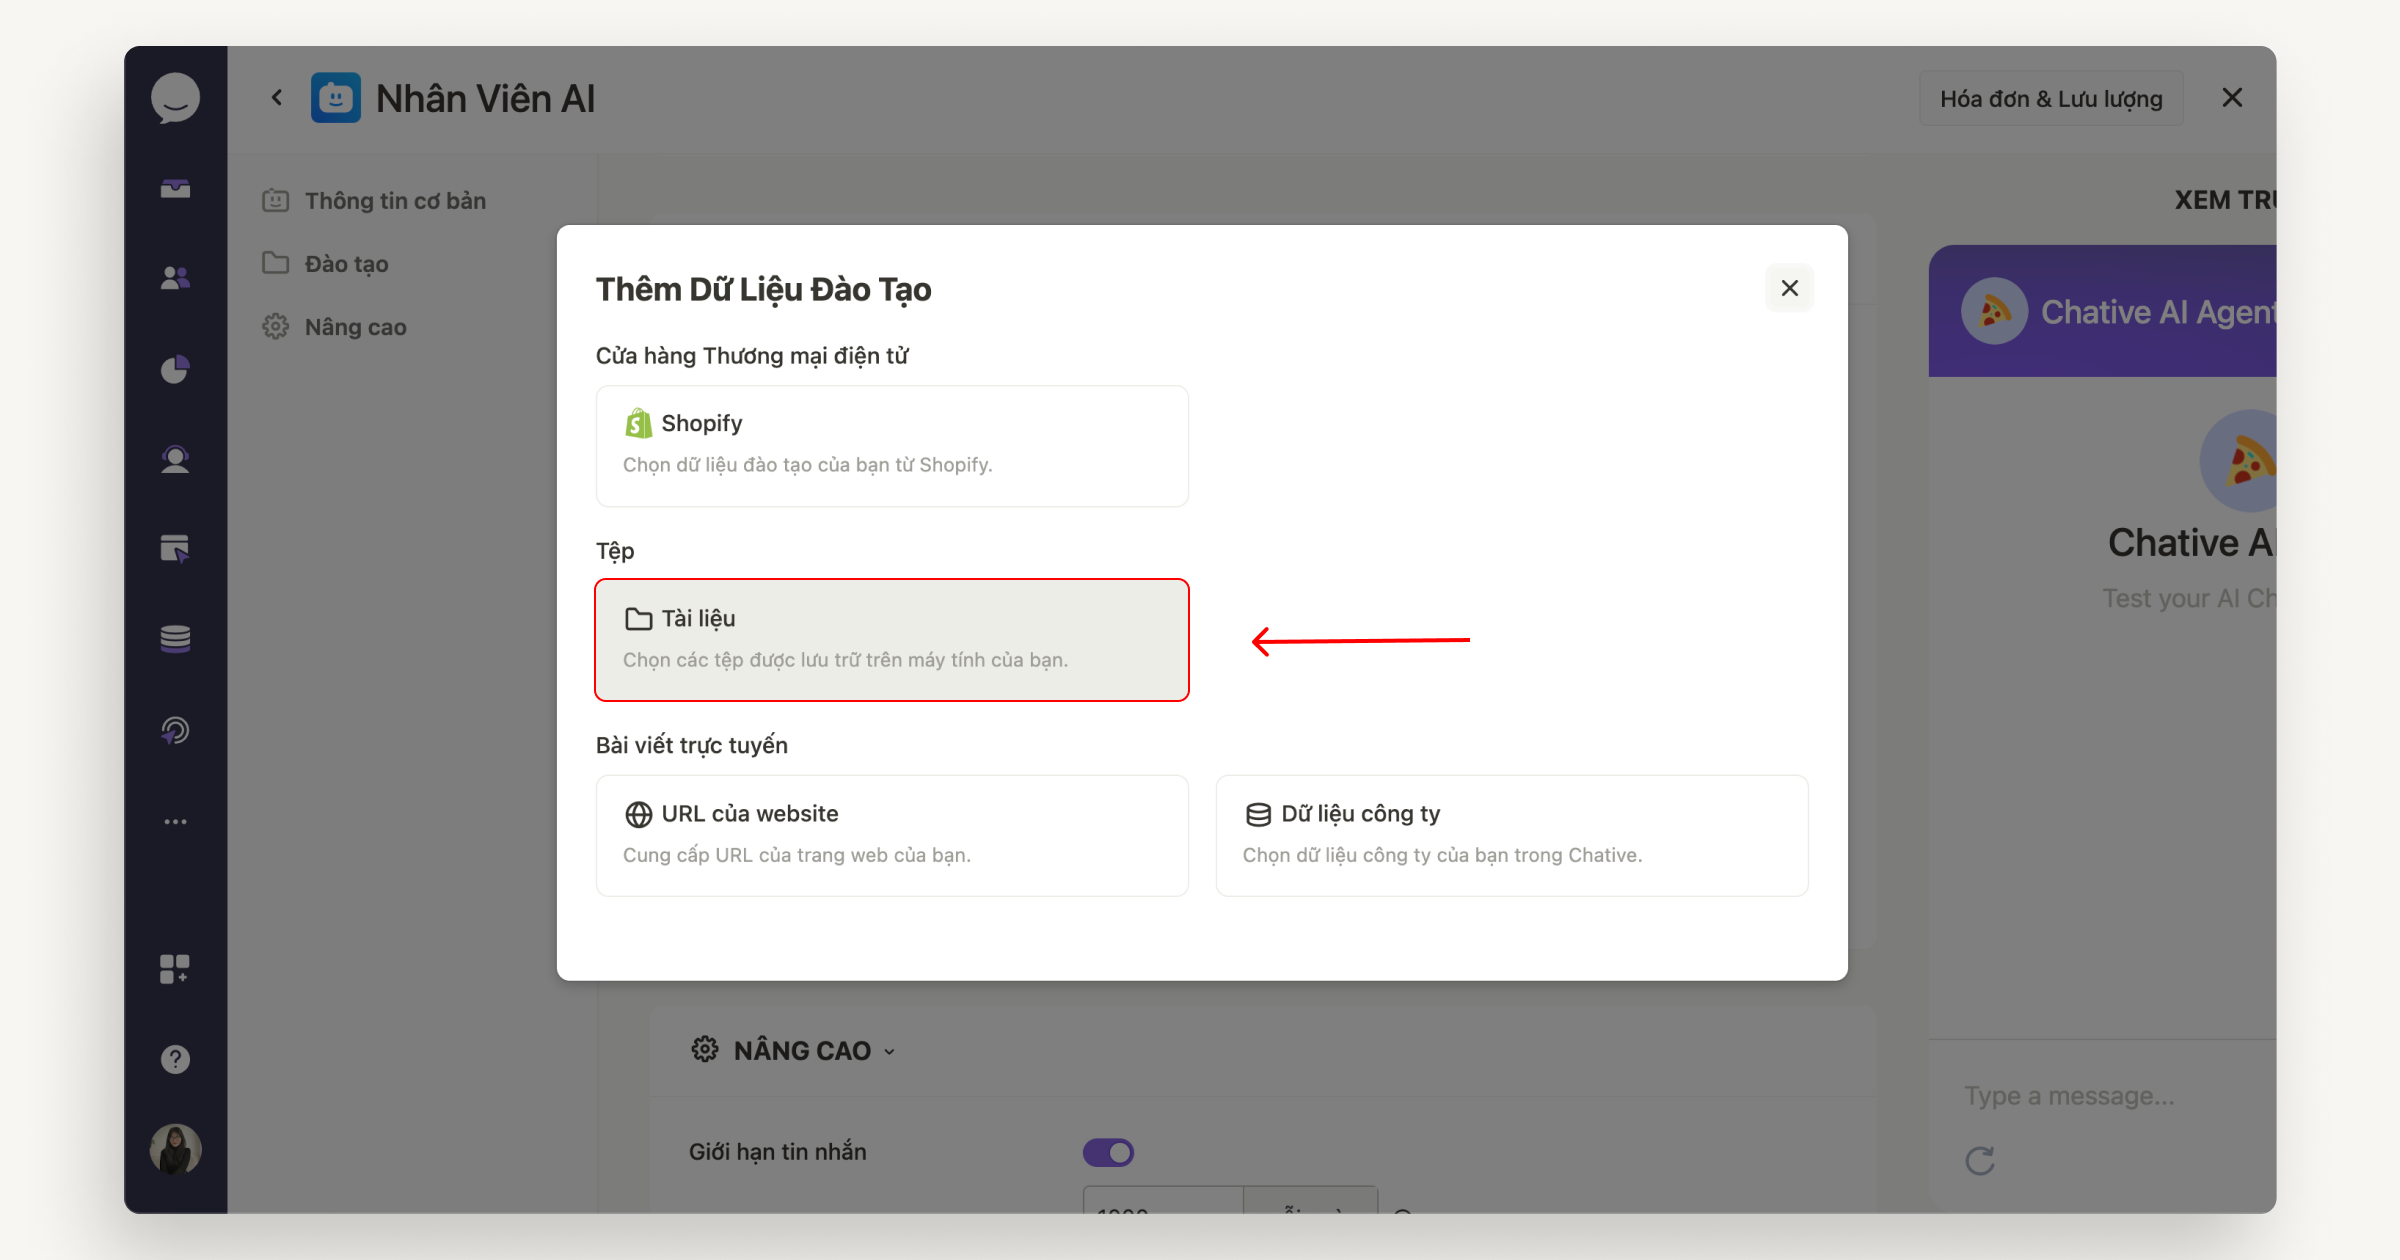Viewport: 2400px width, 1260px height.
Task: Click Hóa đơn & Lưu lượng button
Action: click(x=2051, y=98)
